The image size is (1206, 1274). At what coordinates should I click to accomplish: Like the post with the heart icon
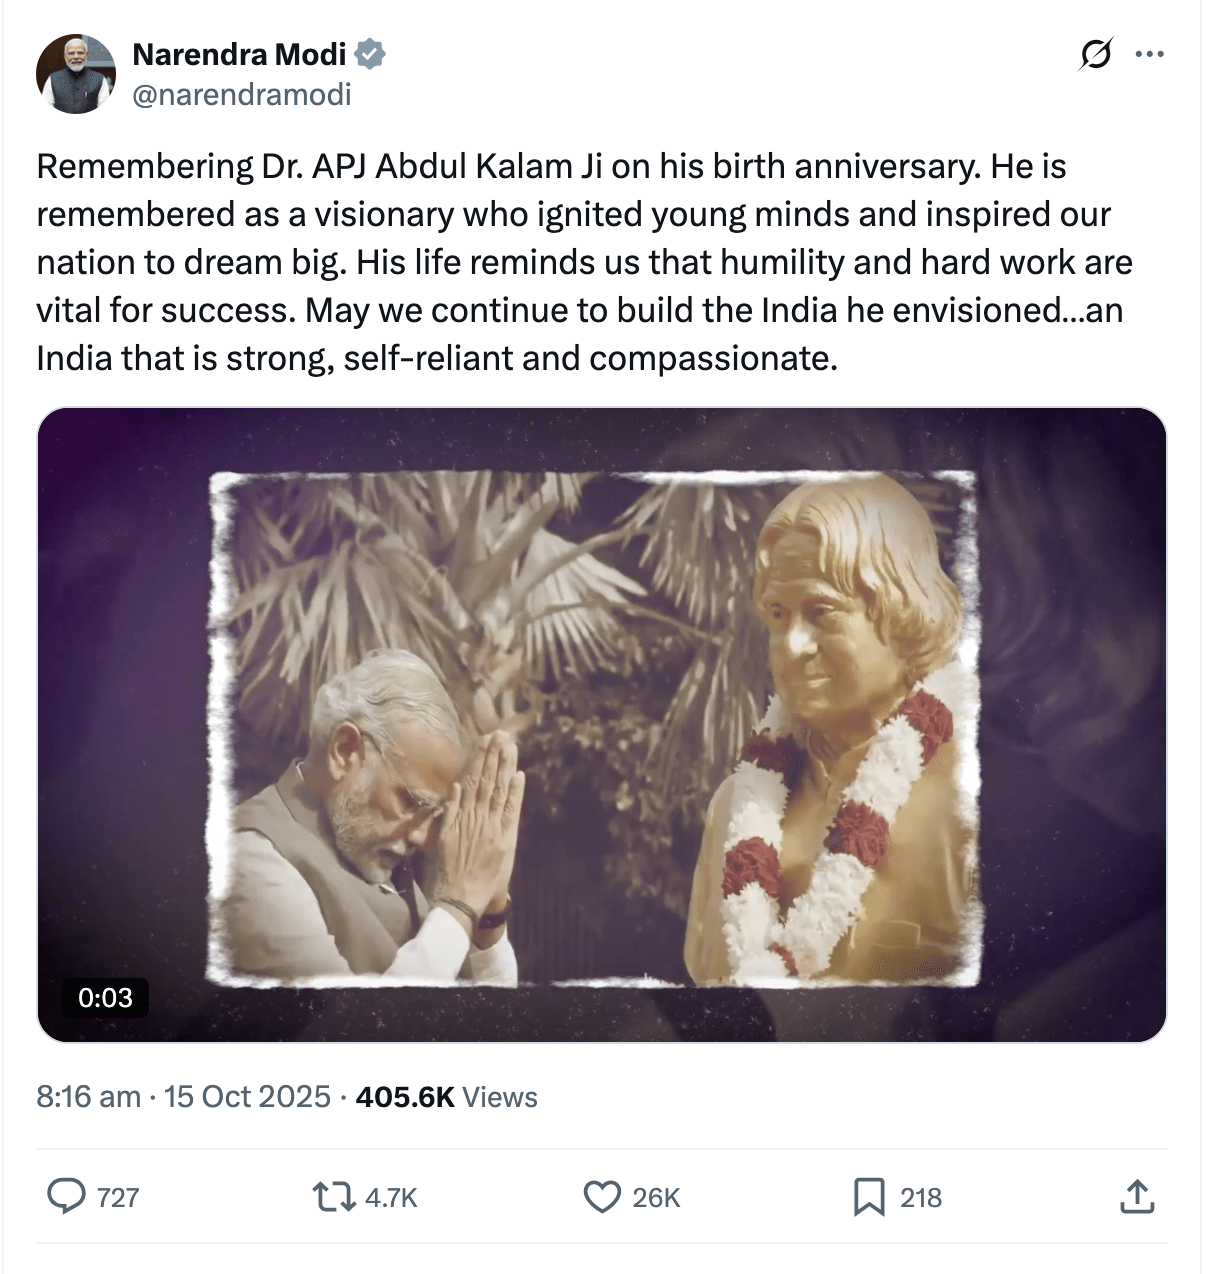coord(602,1196)
